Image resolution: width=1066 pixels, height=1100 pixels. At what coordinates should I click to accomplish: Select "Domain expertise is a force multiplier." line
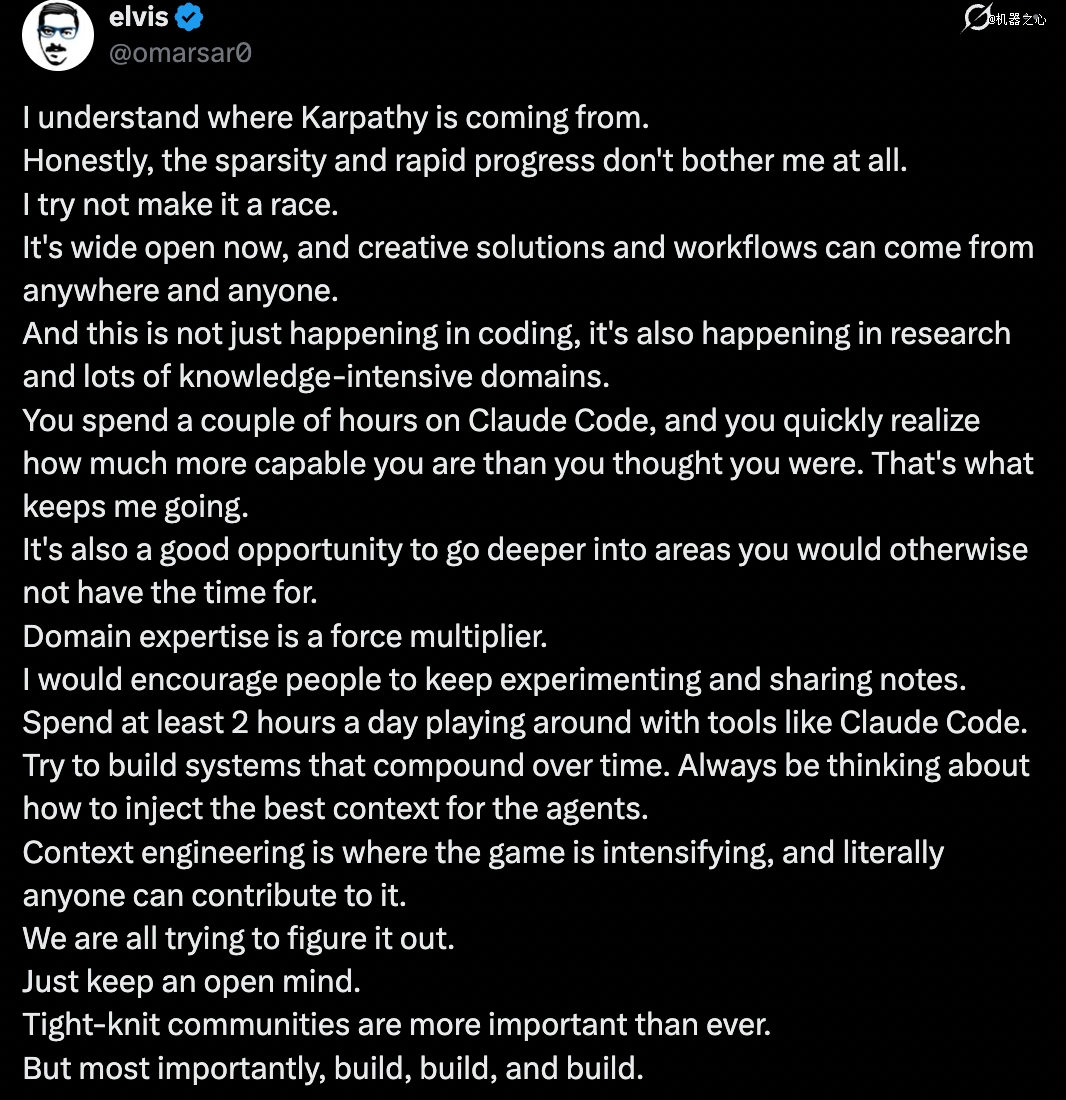point(285,636)
